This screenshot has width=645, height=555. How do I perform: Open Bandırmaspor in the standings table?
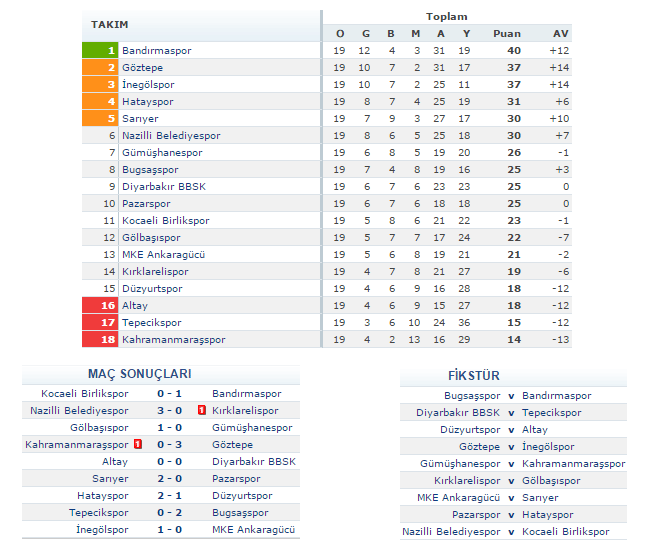point(157,50)
